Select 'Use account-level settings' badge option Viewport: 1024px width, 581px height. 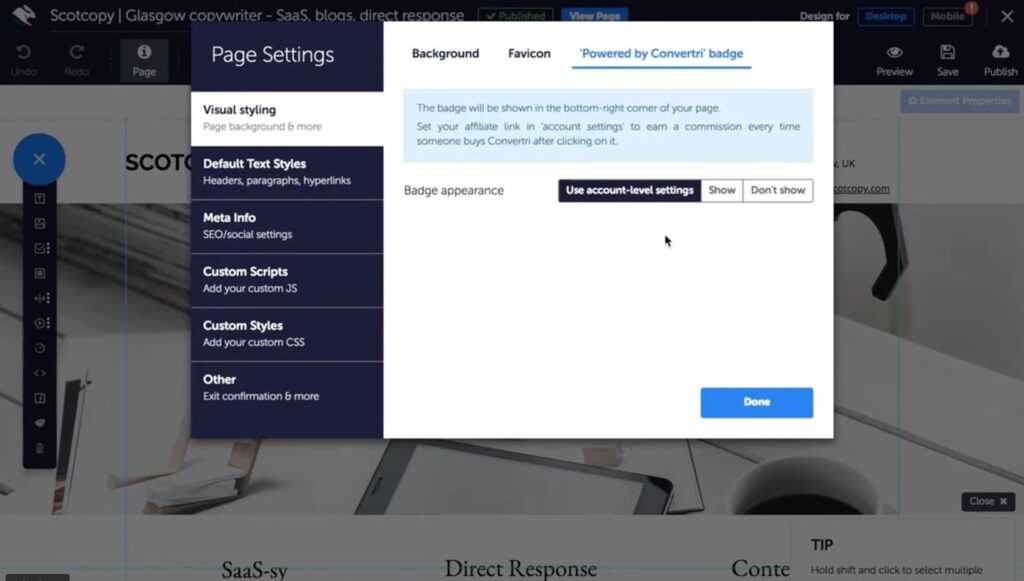pos(629,190)
